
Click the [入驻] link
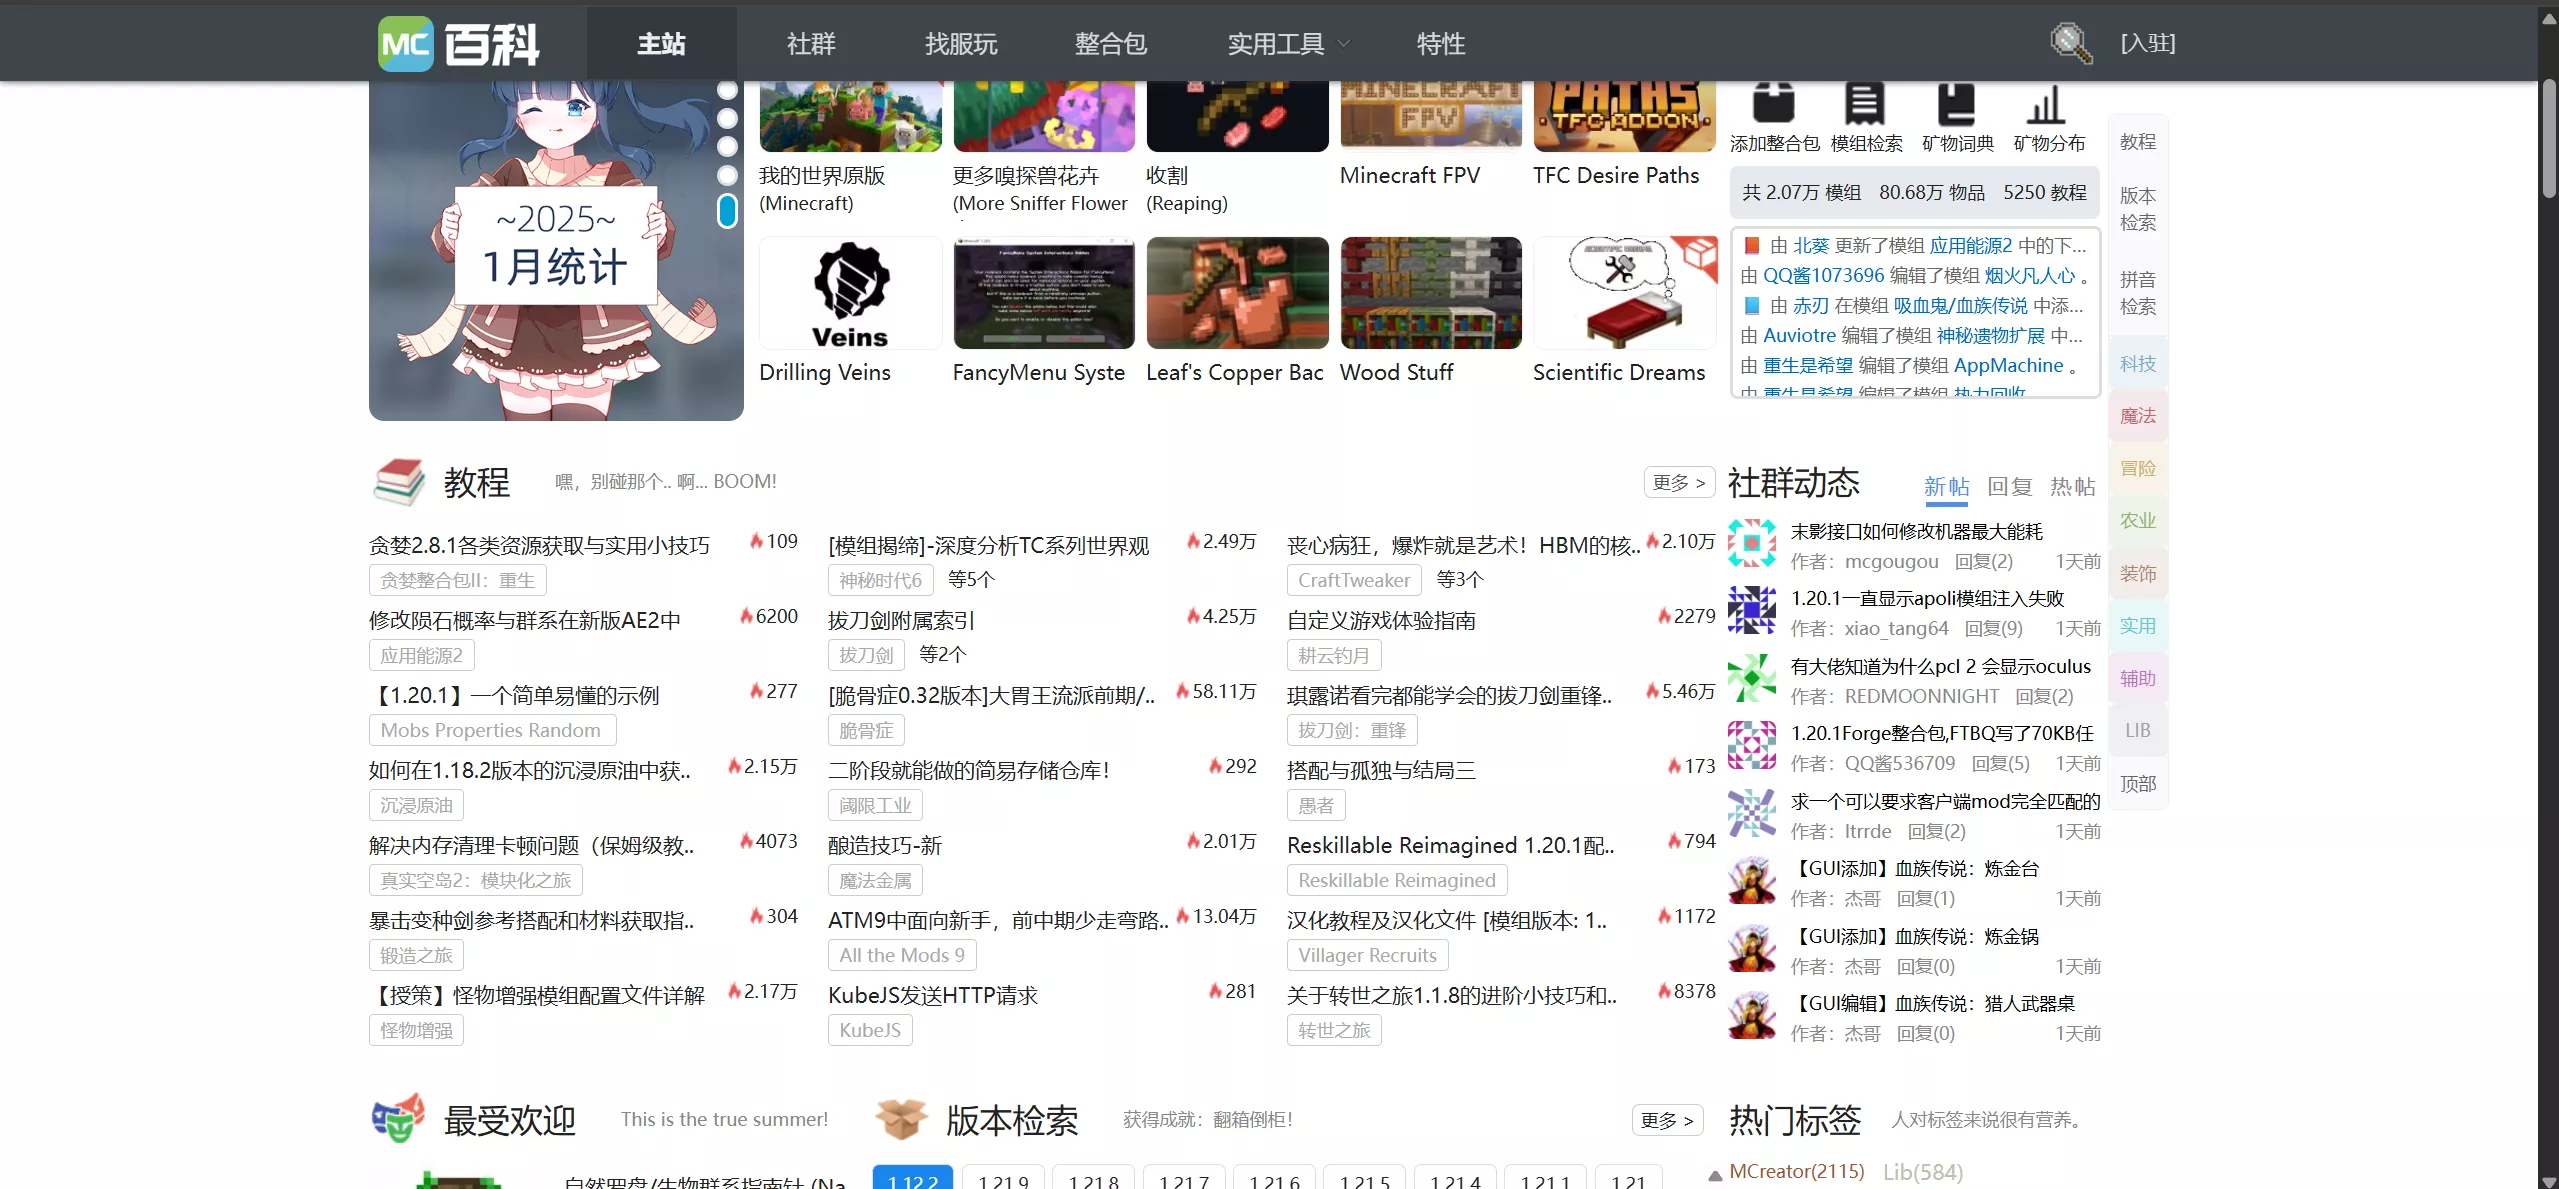coord(2147,42)
